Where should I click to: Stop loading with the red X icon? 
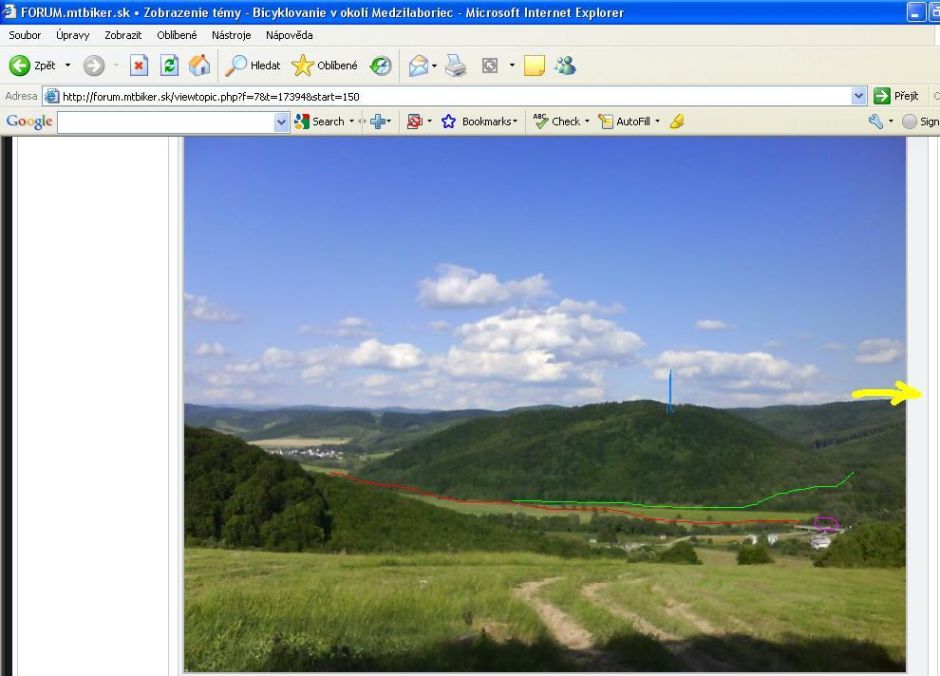point(139,66)
